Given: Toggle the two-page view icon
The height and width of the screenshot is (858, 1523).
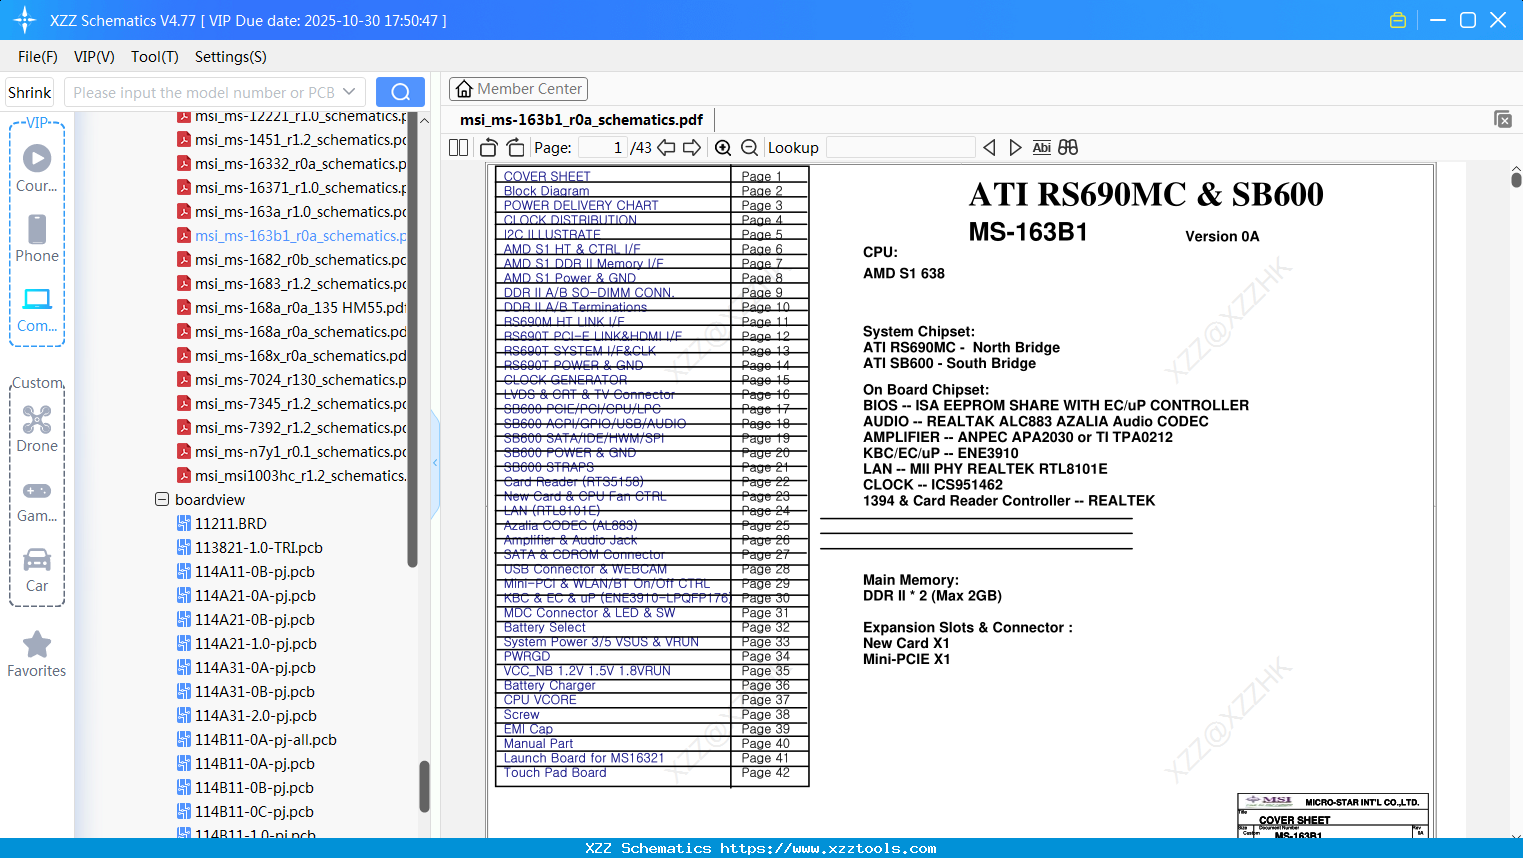Looking at the screenshot, I should (x=459, y=148).
